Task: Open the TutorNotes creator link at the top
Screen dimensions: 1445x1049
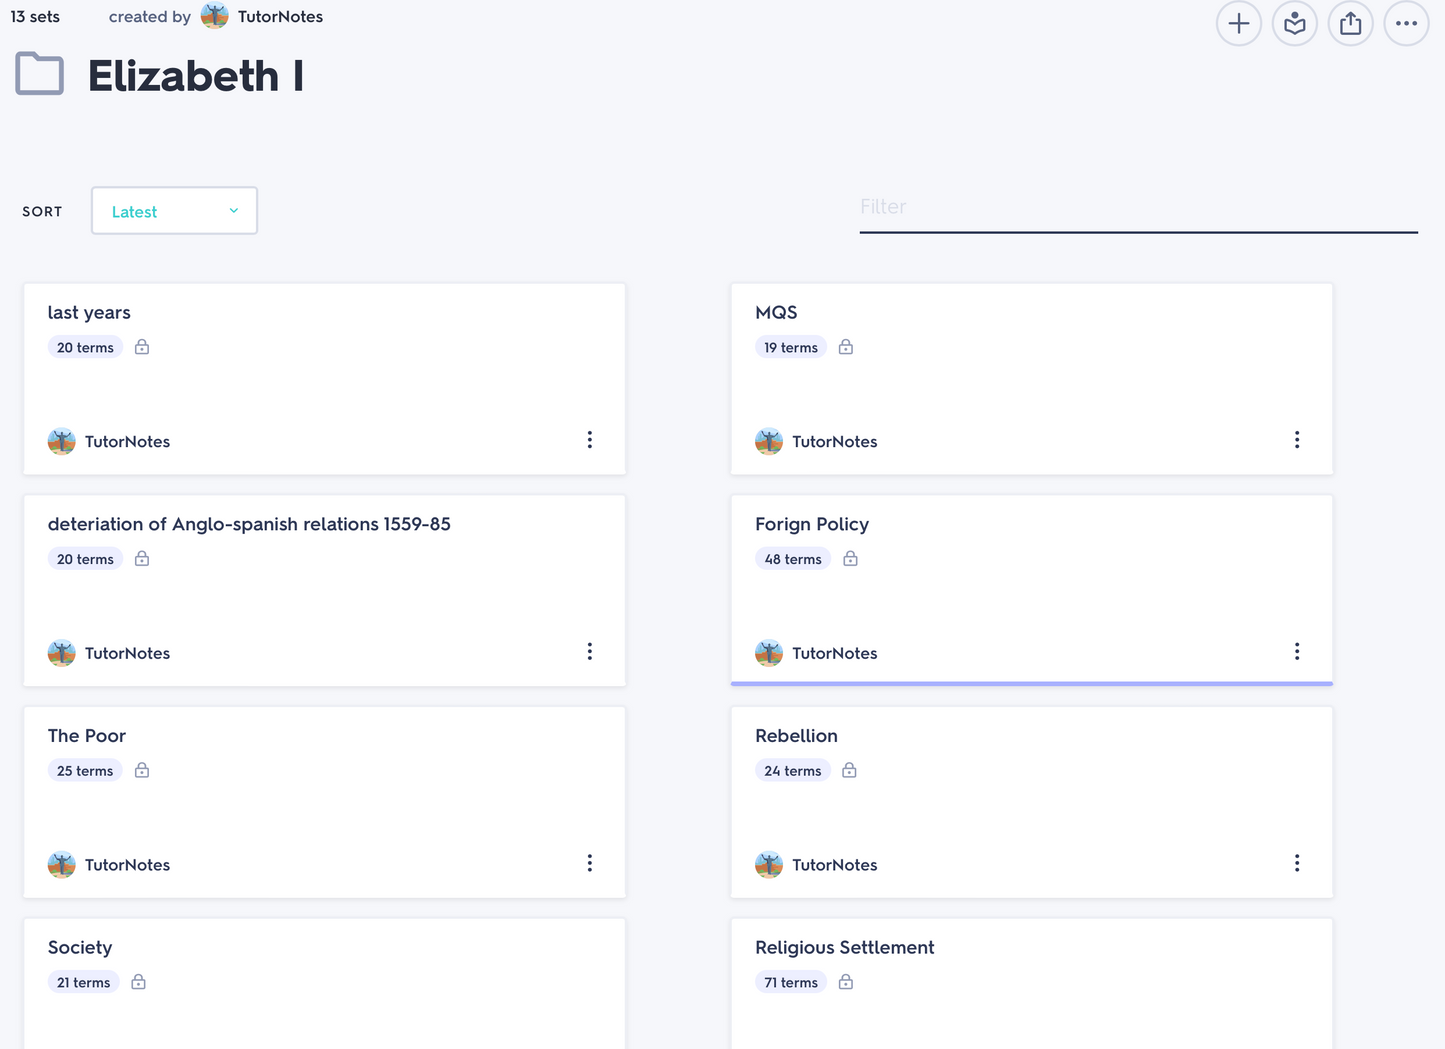Action: (x=280, y=16)
